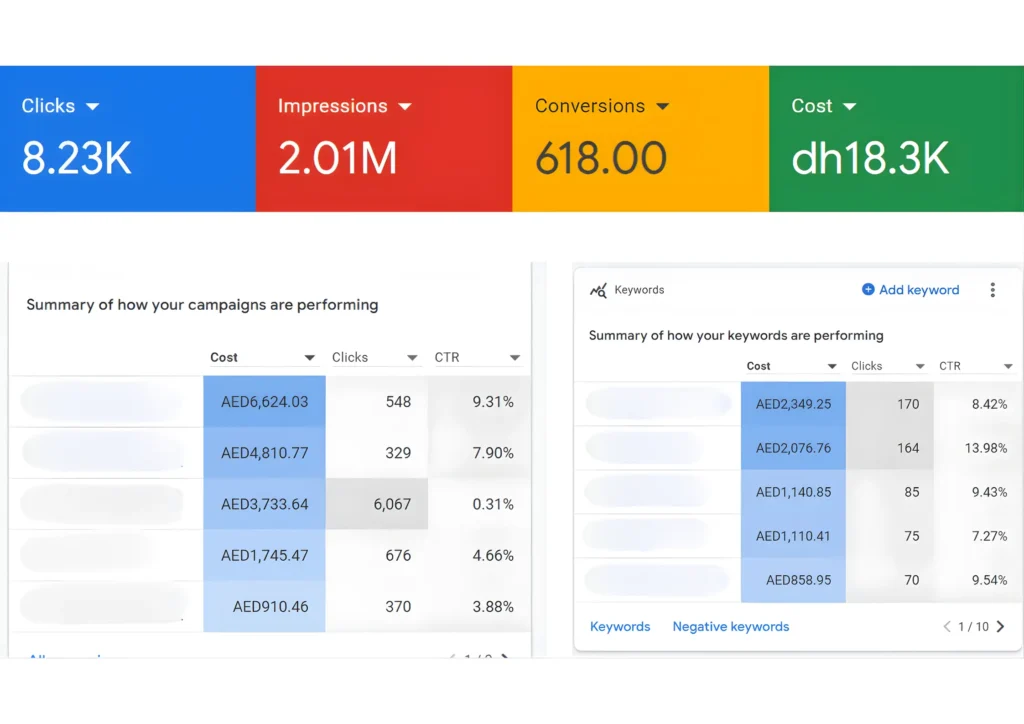Expand CTR column dropdown in keywords table
Image resolution: width=1024 pixels, height=724 pixels.
point(1008,367)
